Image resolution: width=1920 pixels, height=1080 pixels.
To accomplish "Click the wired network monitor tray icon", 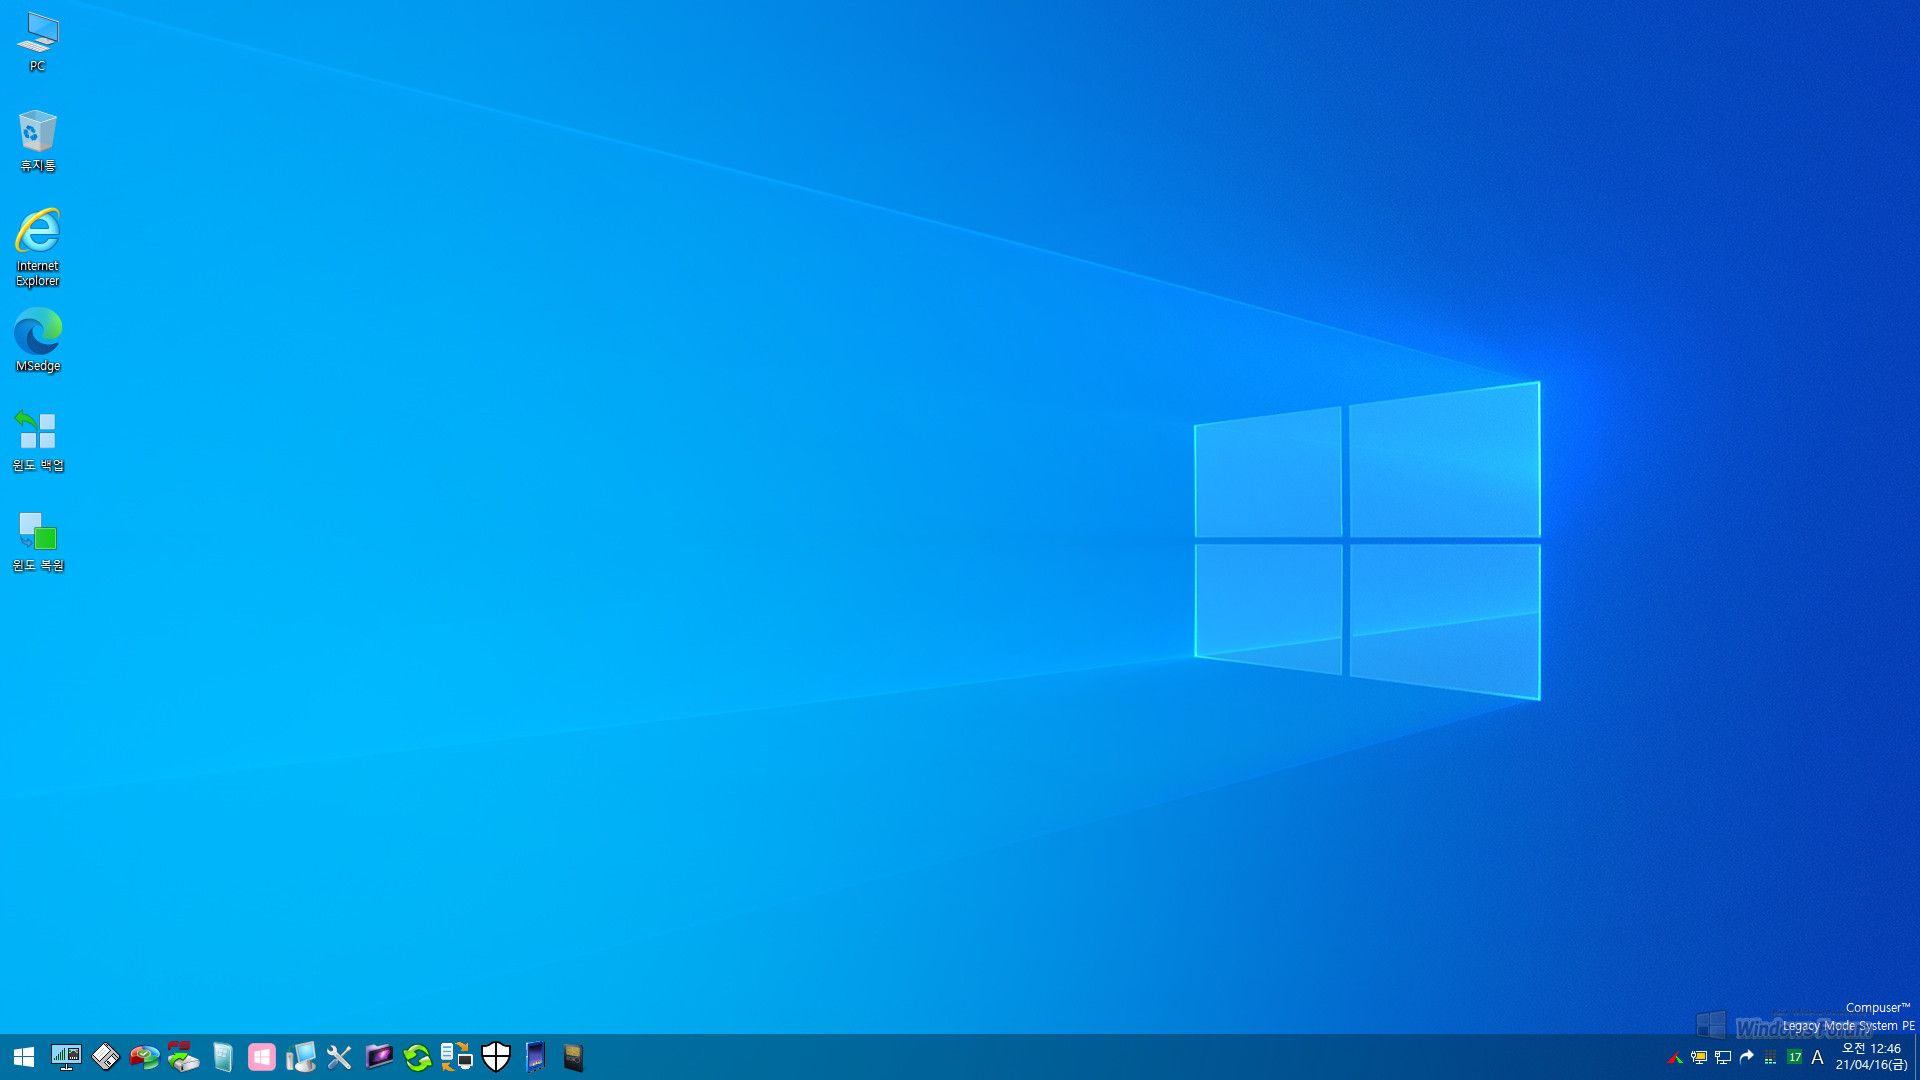I will pos(1723,1058).
